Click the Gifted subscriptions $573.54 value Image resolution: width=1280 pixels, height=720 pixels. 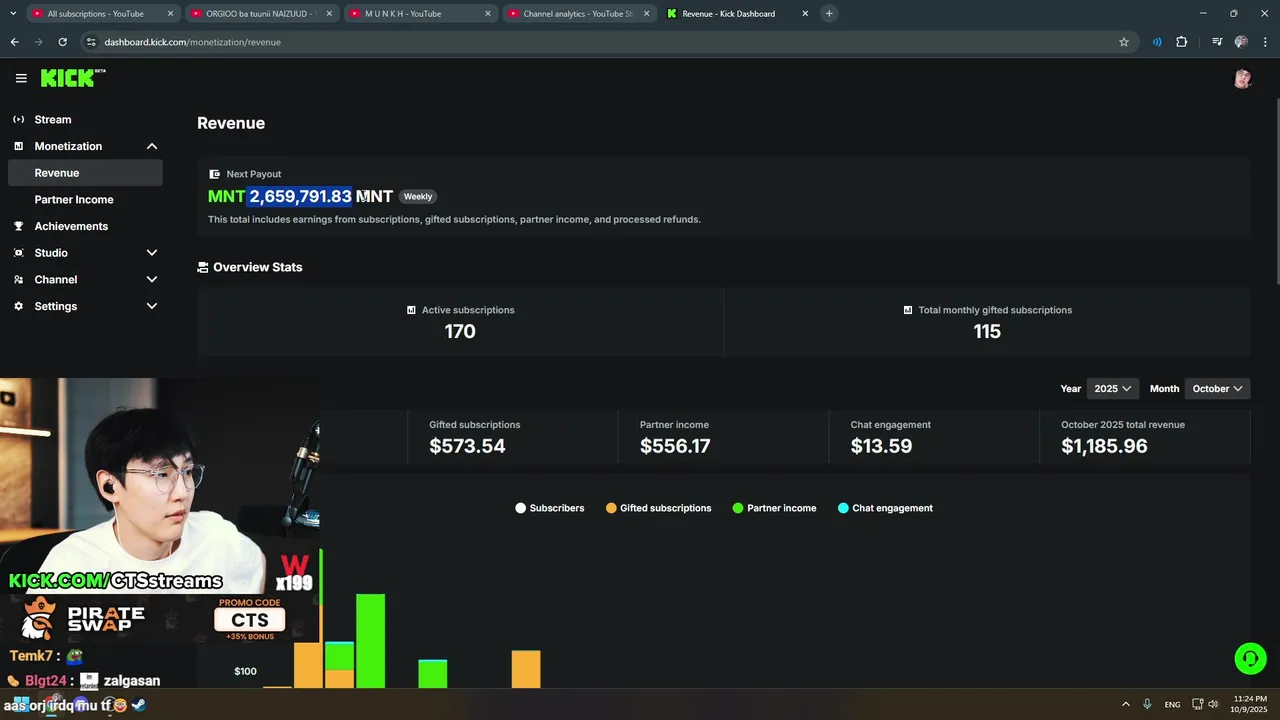pyautogui.click(x=467, y=446)
